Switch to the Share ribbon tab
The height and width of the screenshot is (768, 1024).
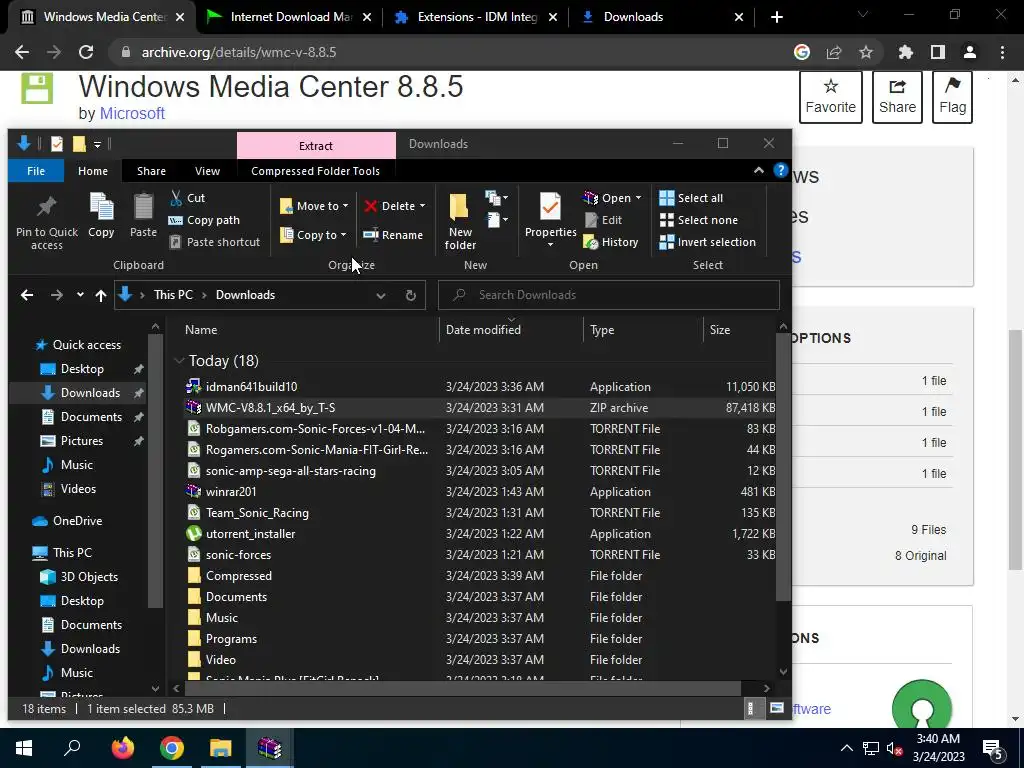(x=152, y=171)
